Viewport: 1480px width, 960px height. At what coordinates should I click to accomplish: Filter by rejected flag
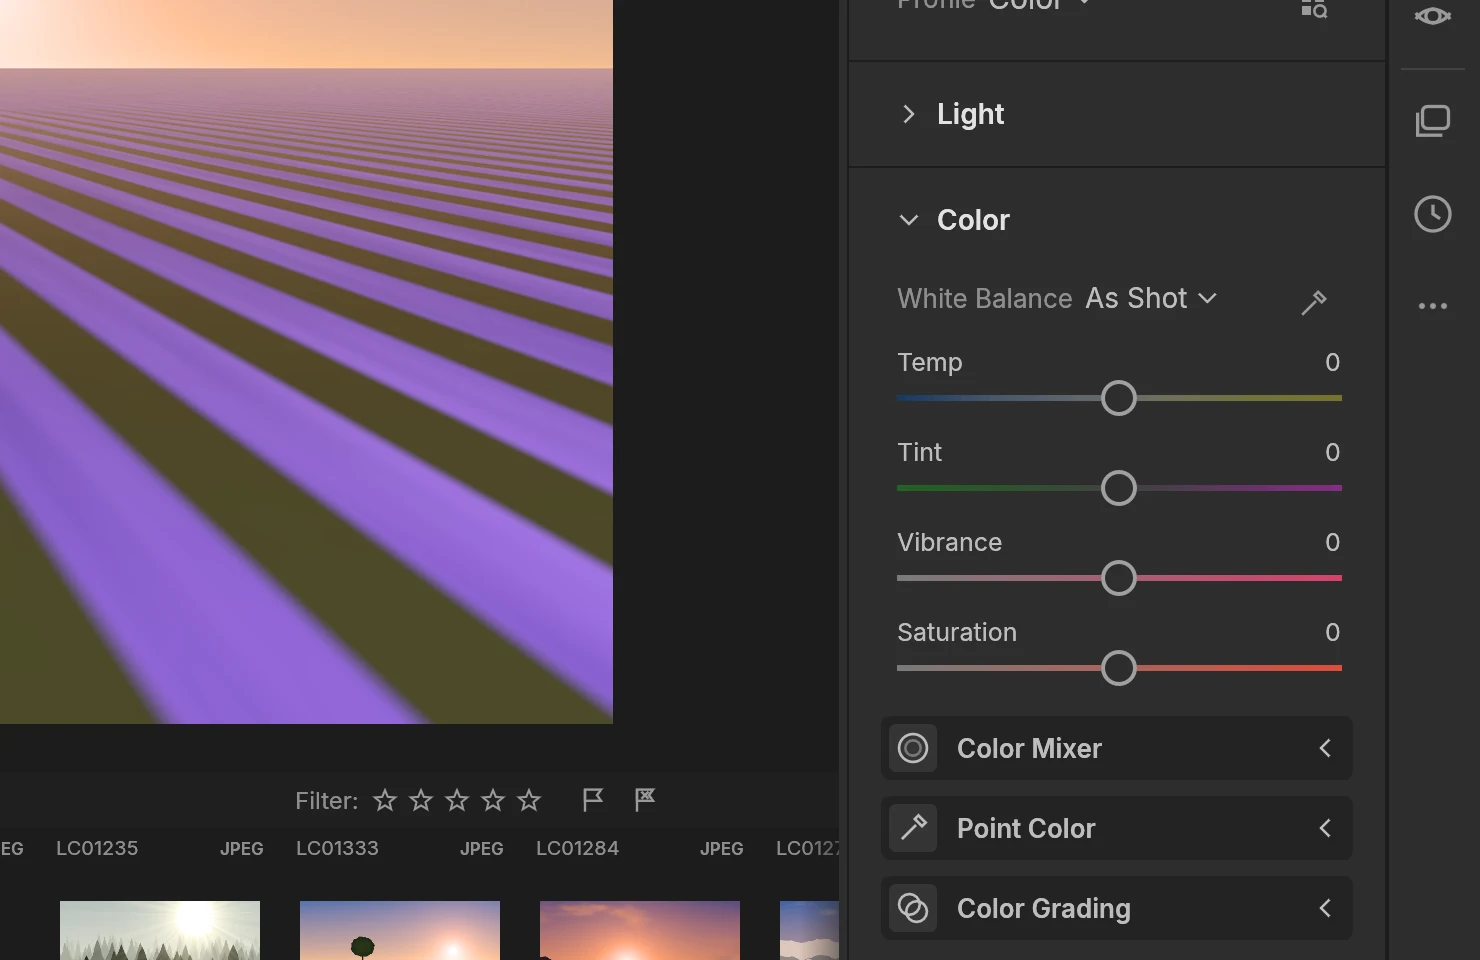click(x=645, y=799)
